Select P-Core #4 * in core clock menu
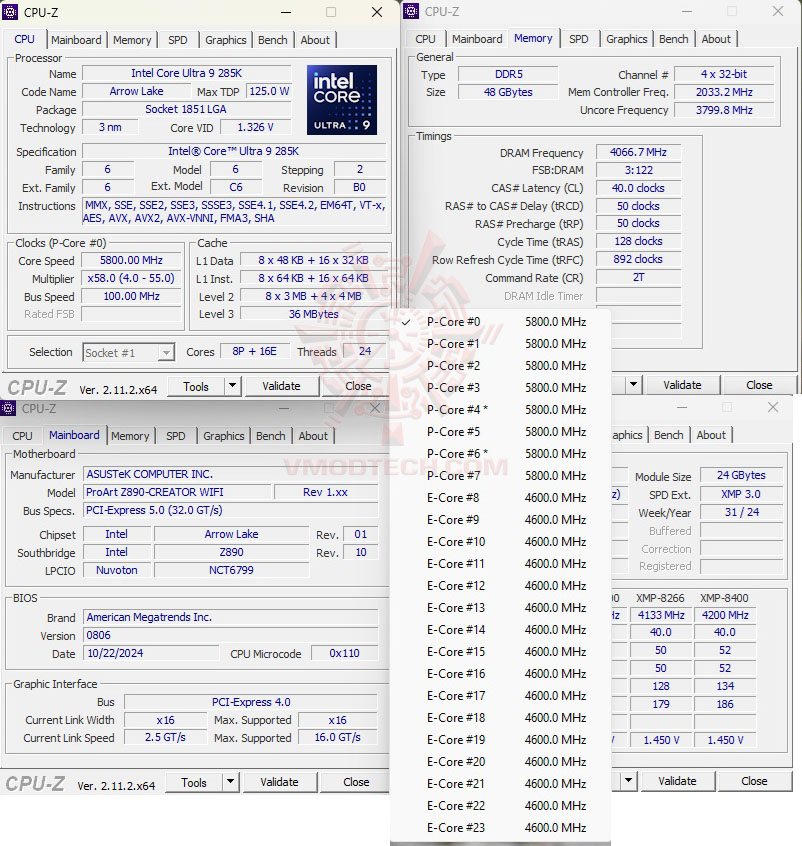Screen dimensions: 802x846 tap(500, 410)
